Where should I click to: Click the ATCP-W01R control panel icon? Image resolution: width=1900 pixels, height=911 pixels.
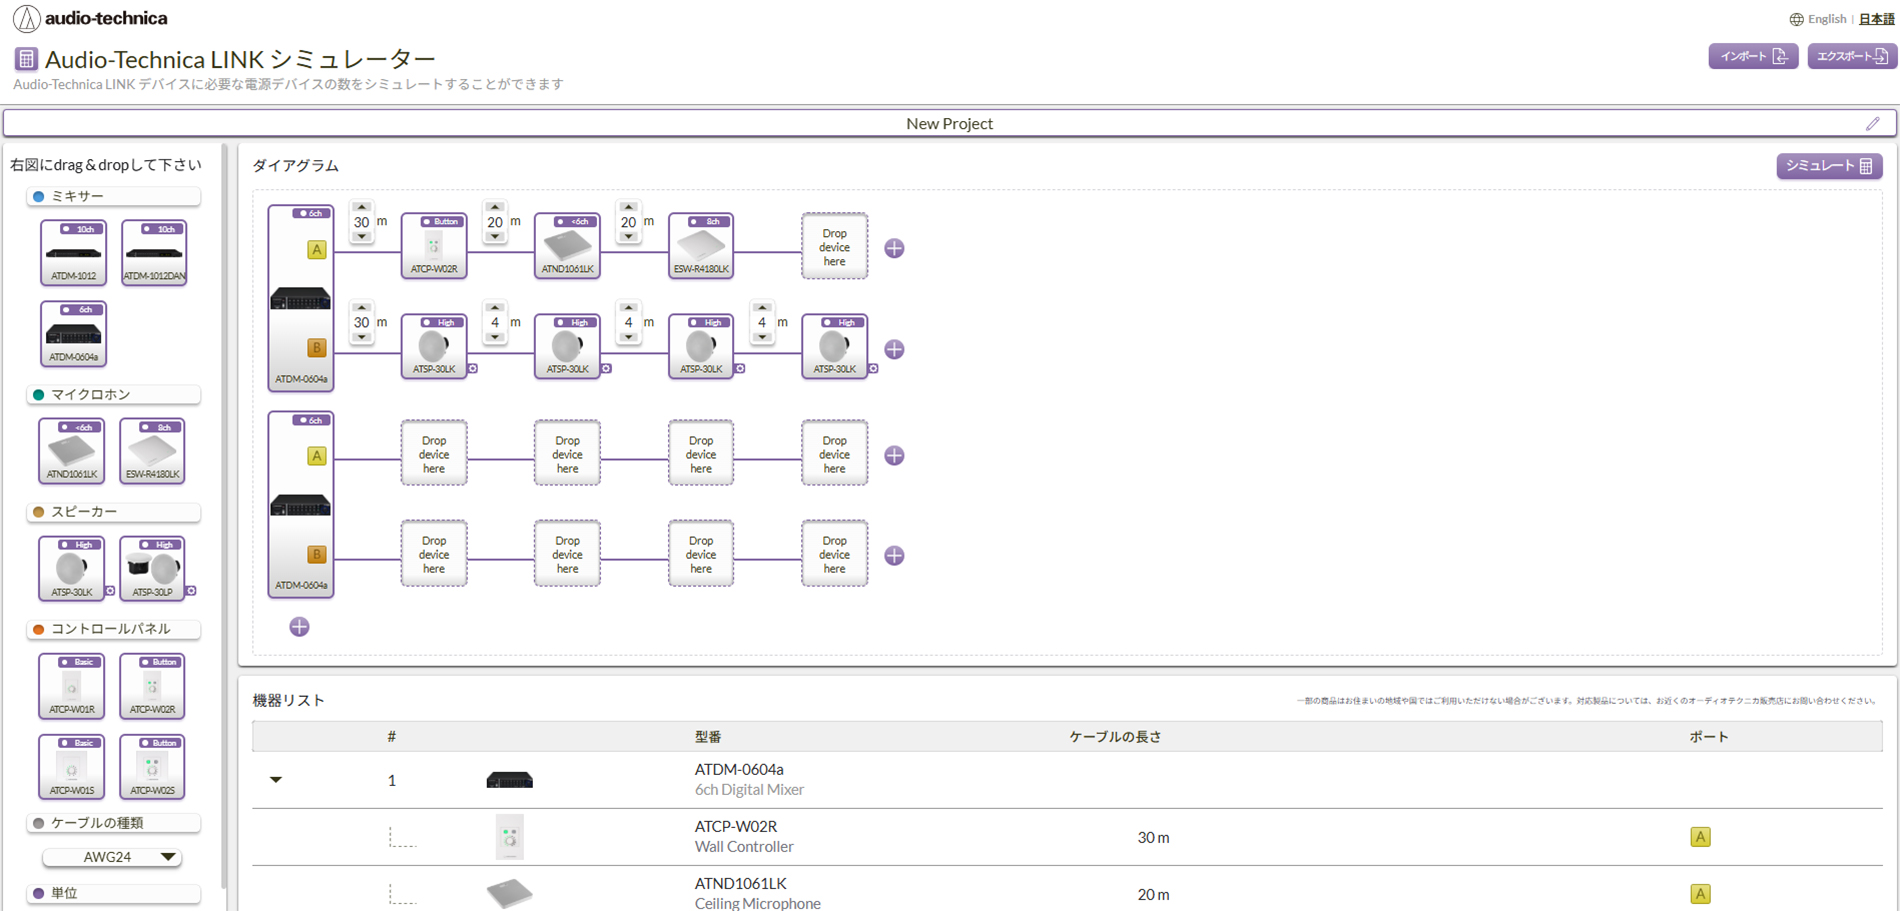72,686
